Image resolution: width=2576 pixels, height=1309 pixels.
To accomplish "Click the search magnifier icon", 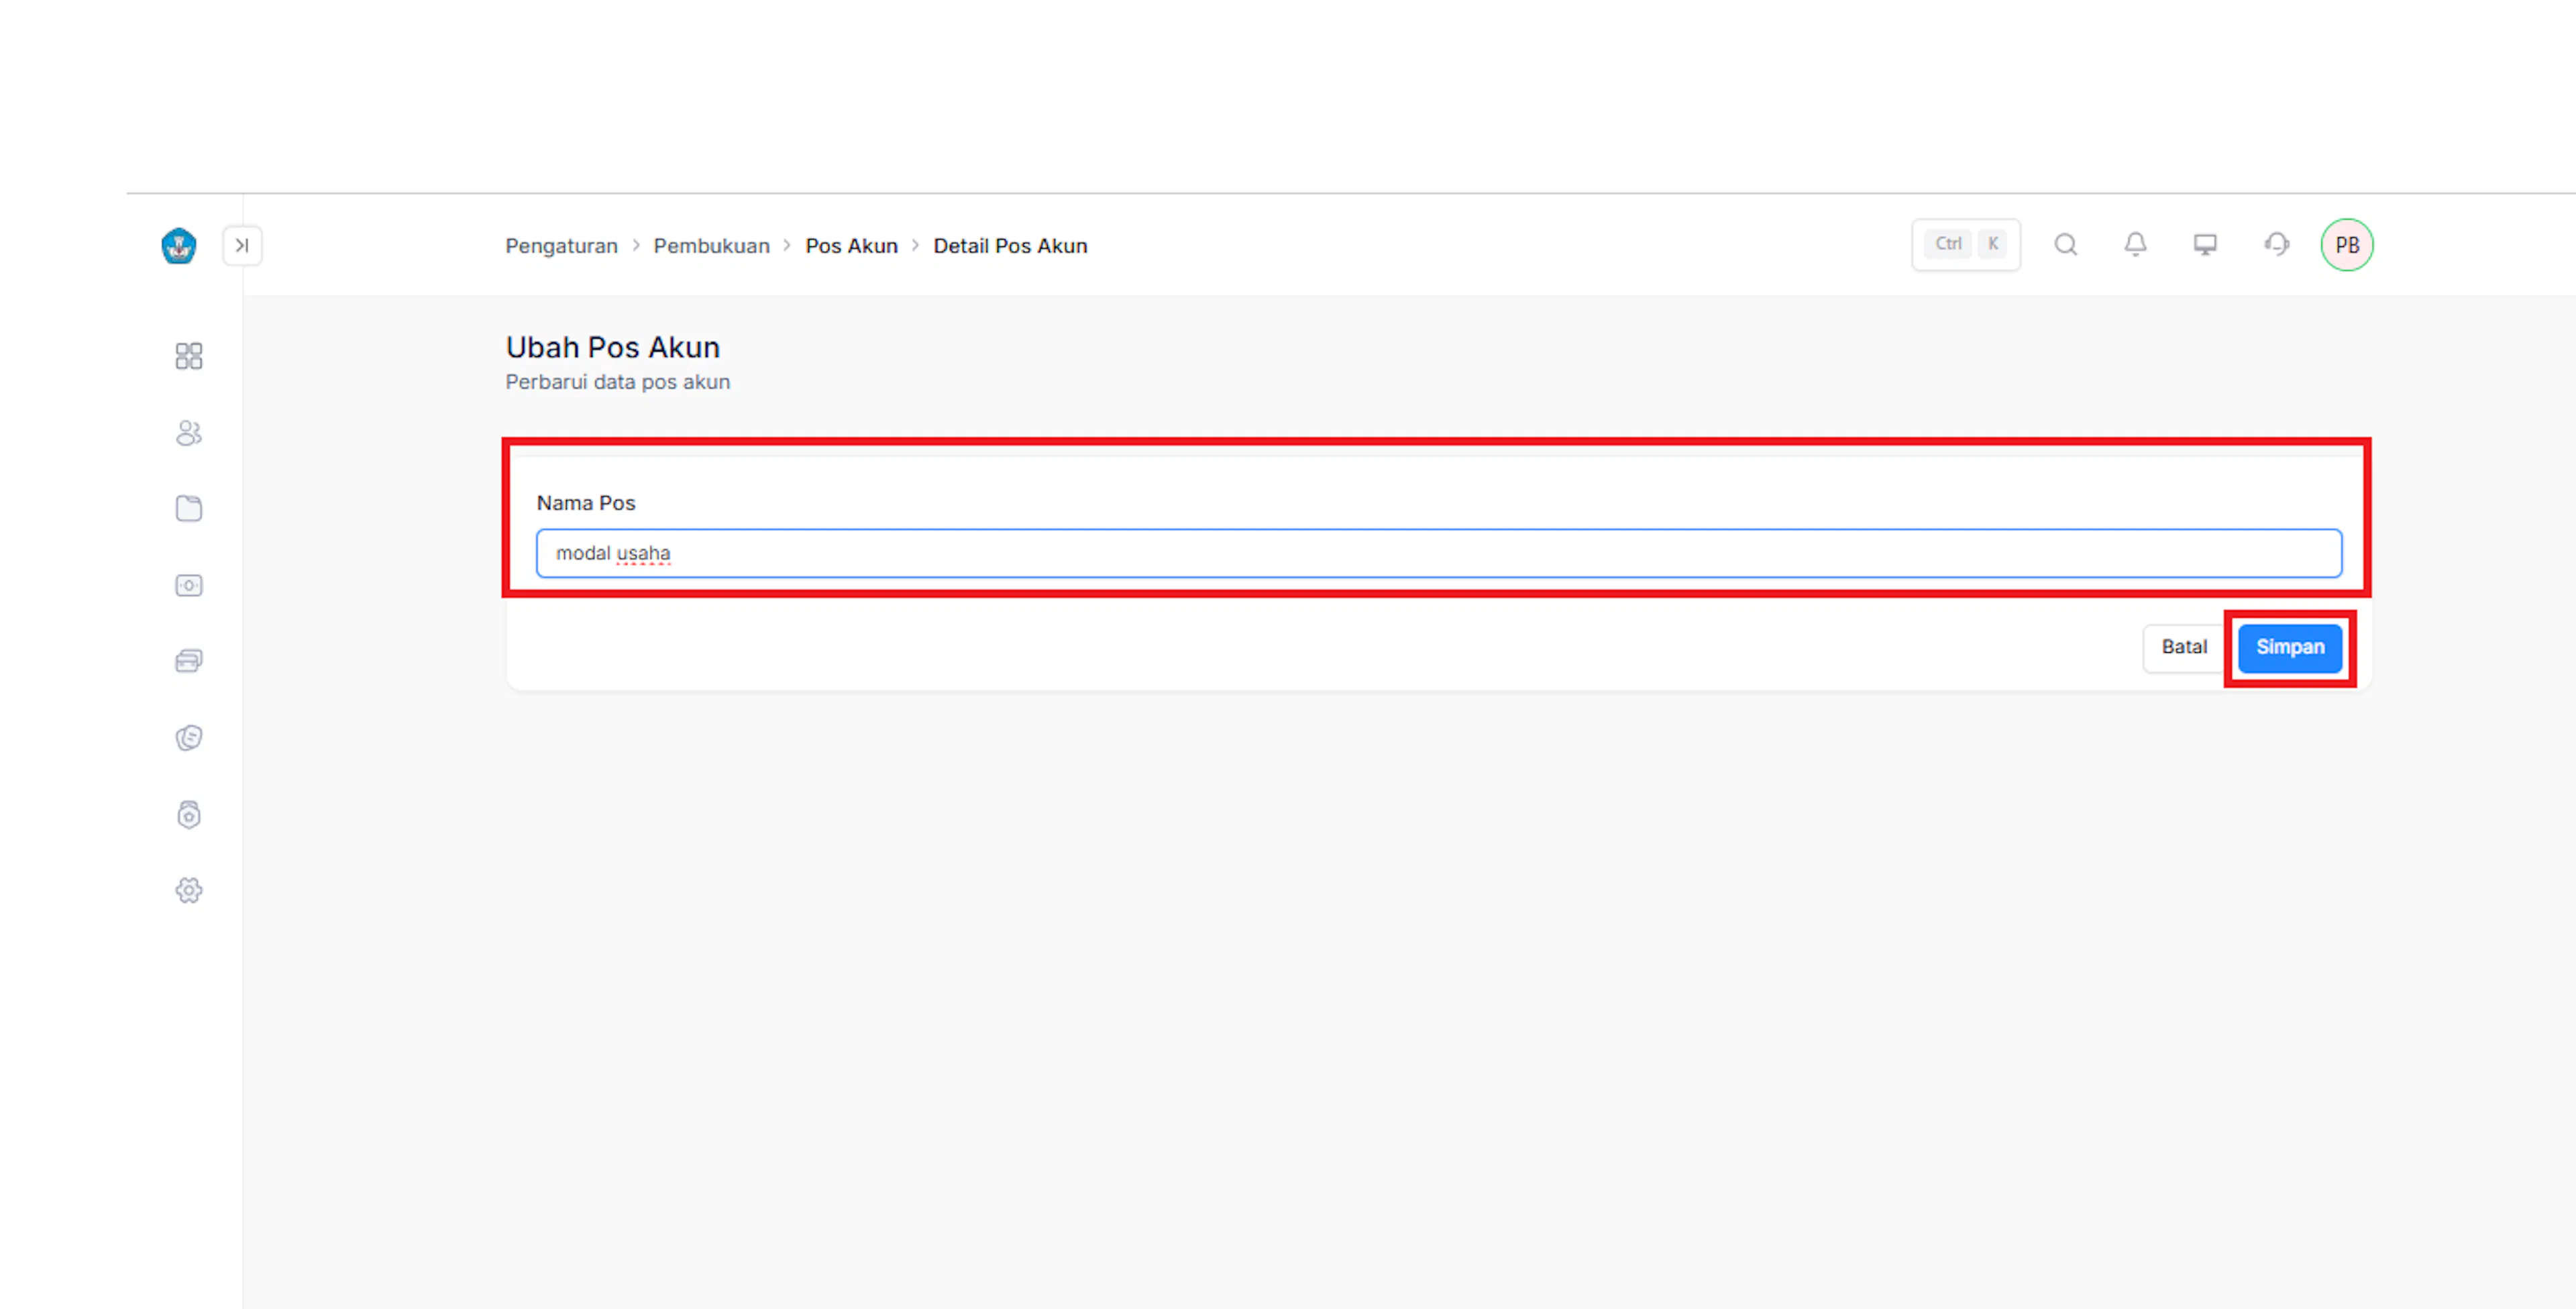I will coord(2065,244).
